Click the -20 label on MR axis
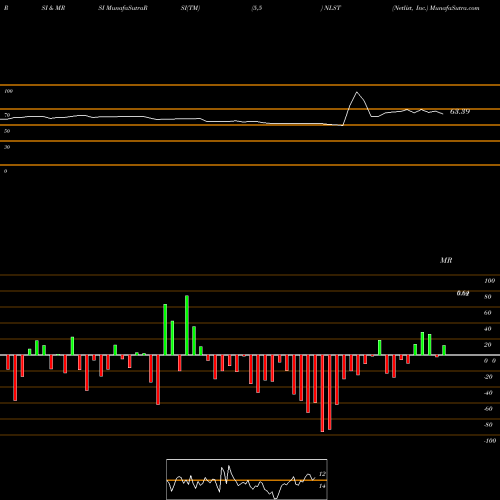Screen dimensions: 500x500 pos(488,377)
